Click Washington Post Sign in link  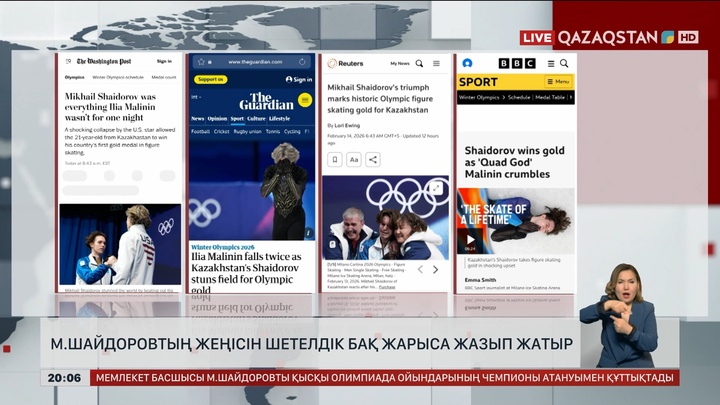[x=164, y=61]
